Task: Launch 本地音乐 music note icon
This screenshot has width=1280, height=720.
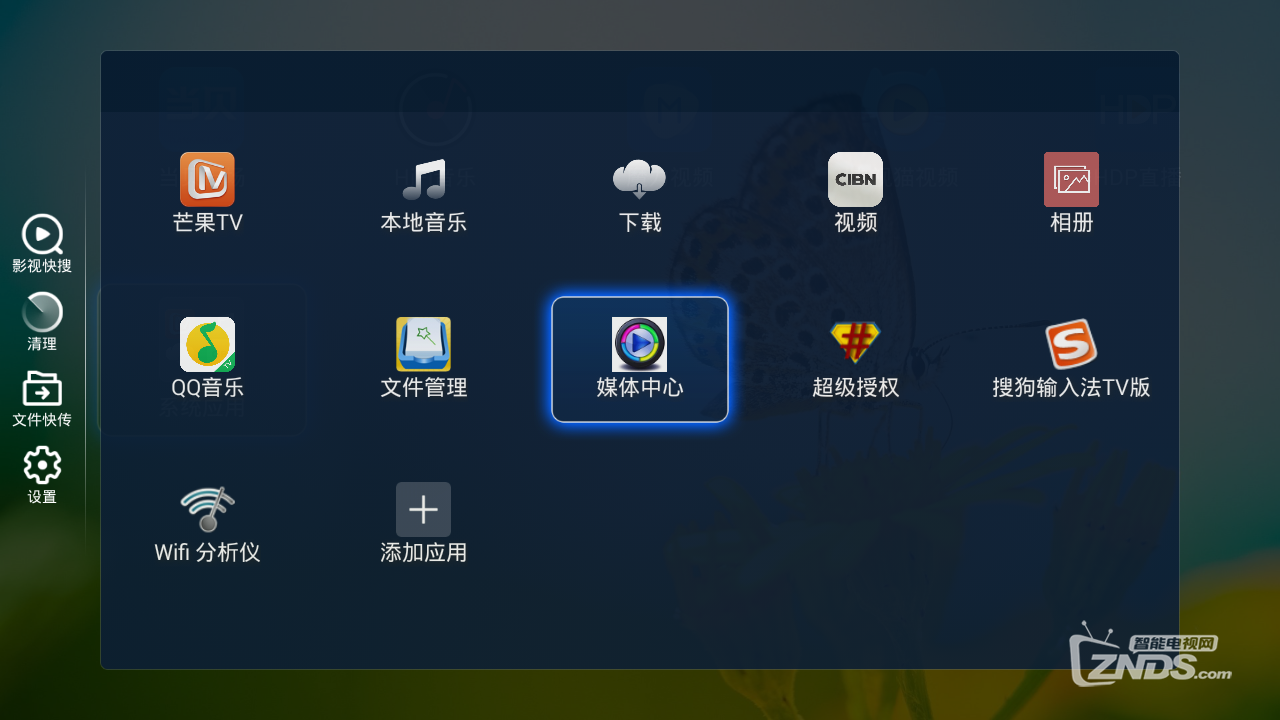Action: point(424,179)
